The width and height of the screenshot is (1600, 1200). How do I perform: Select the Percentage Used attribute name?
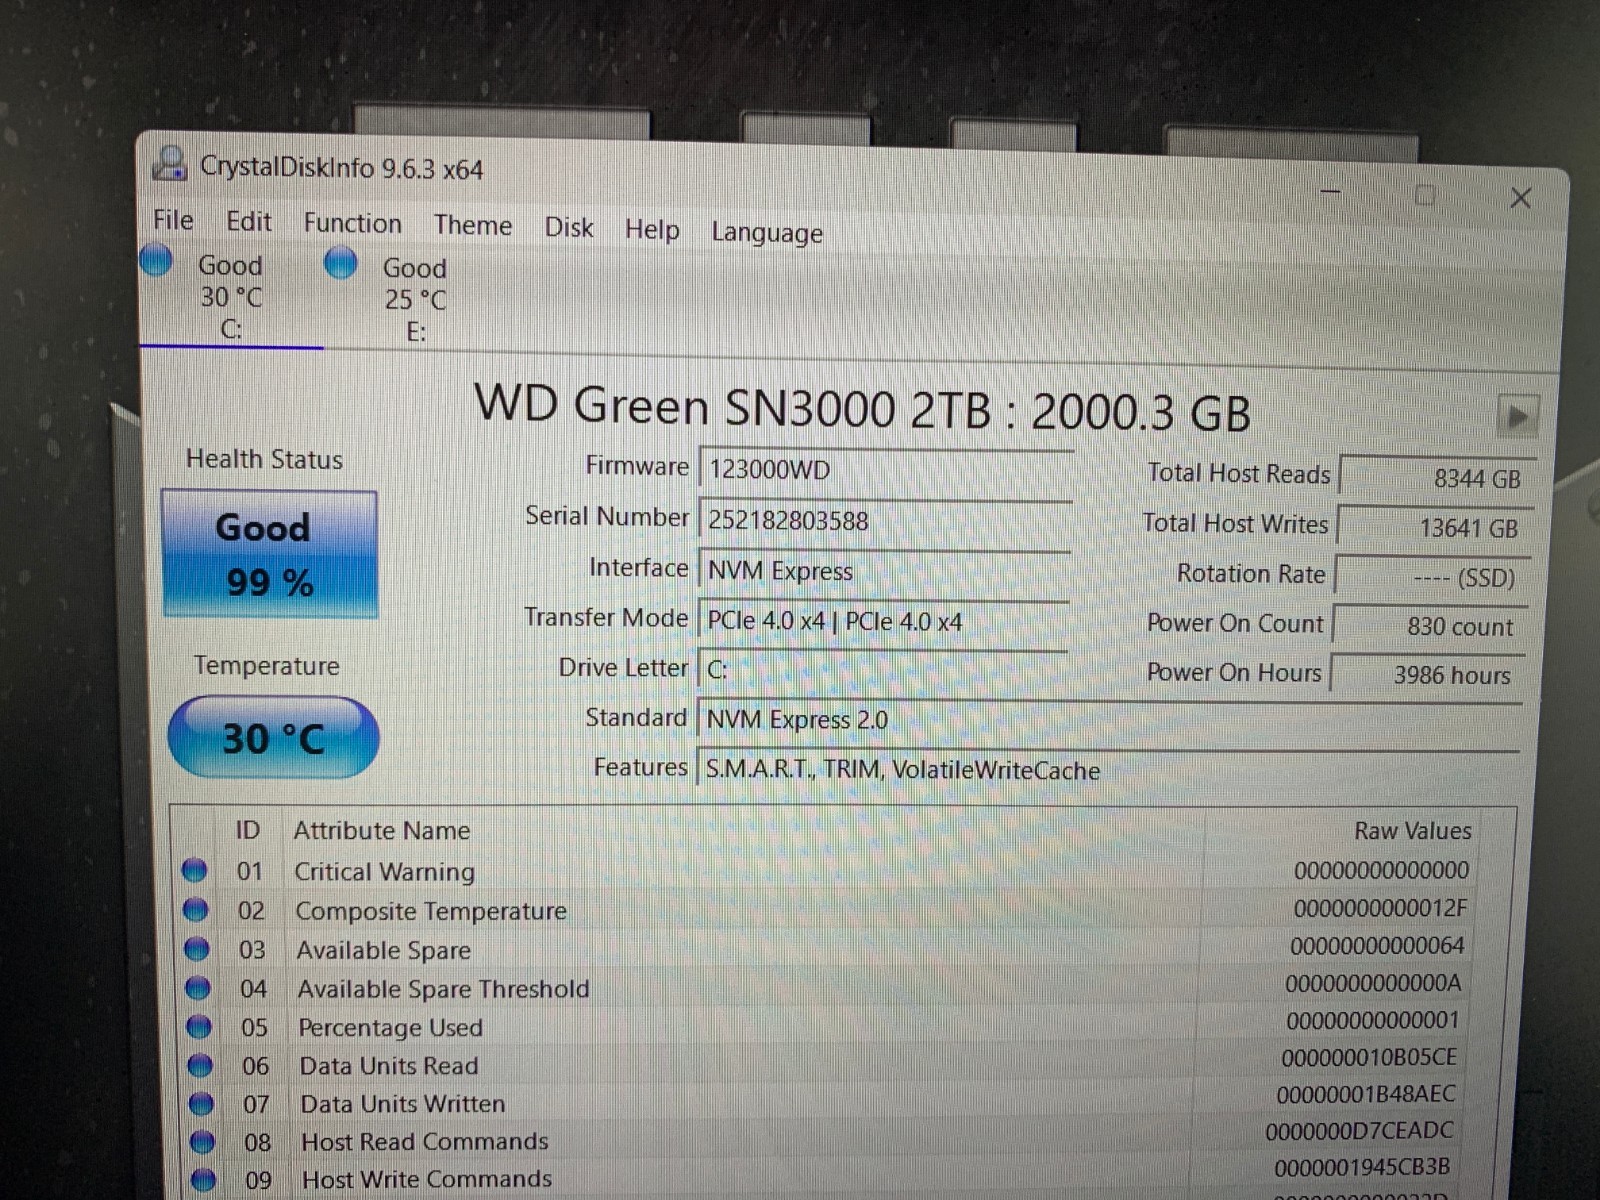tap(391, 1028)
